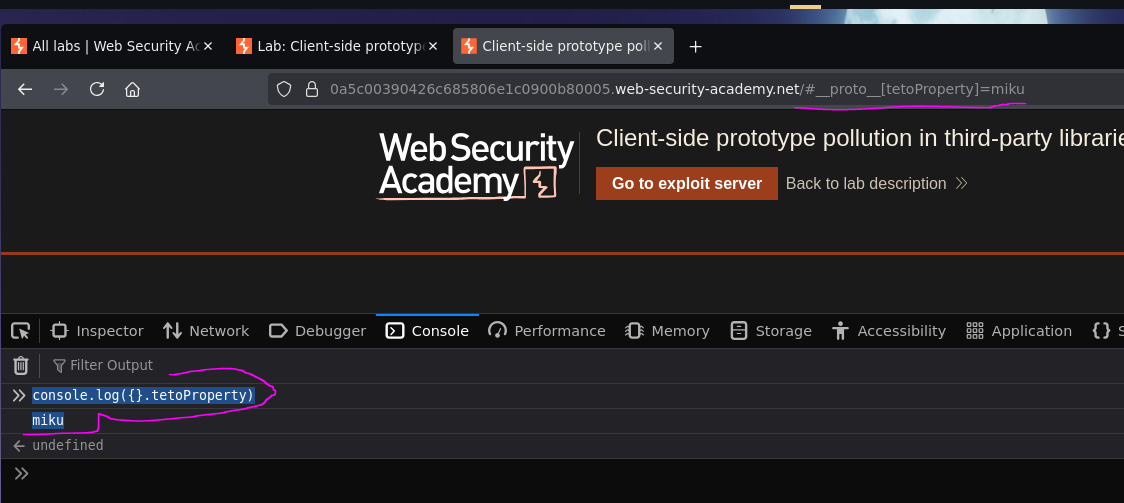Viewport: 1124px width, 503px height.
Task: Open Back to lab description link
Action: point(876,183)
